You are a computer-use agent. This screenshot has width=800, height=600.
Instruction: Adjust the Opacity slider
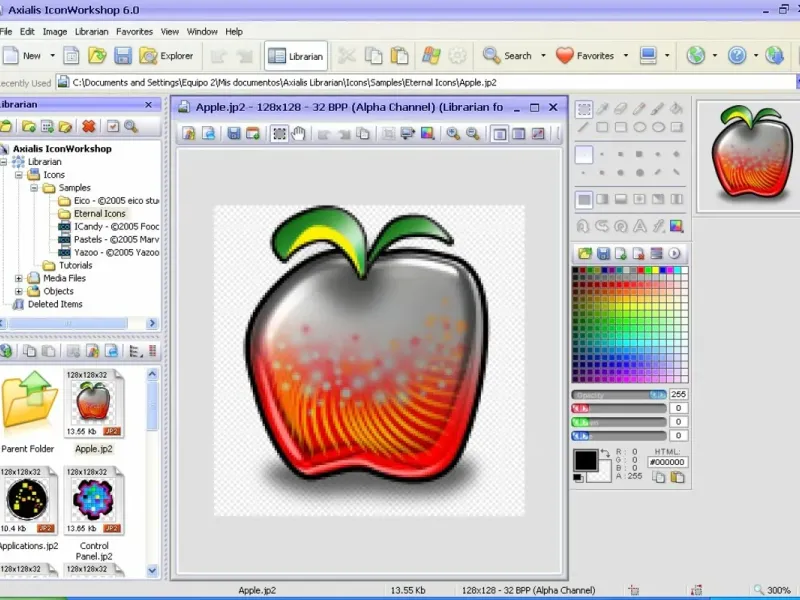pos(619,395)
